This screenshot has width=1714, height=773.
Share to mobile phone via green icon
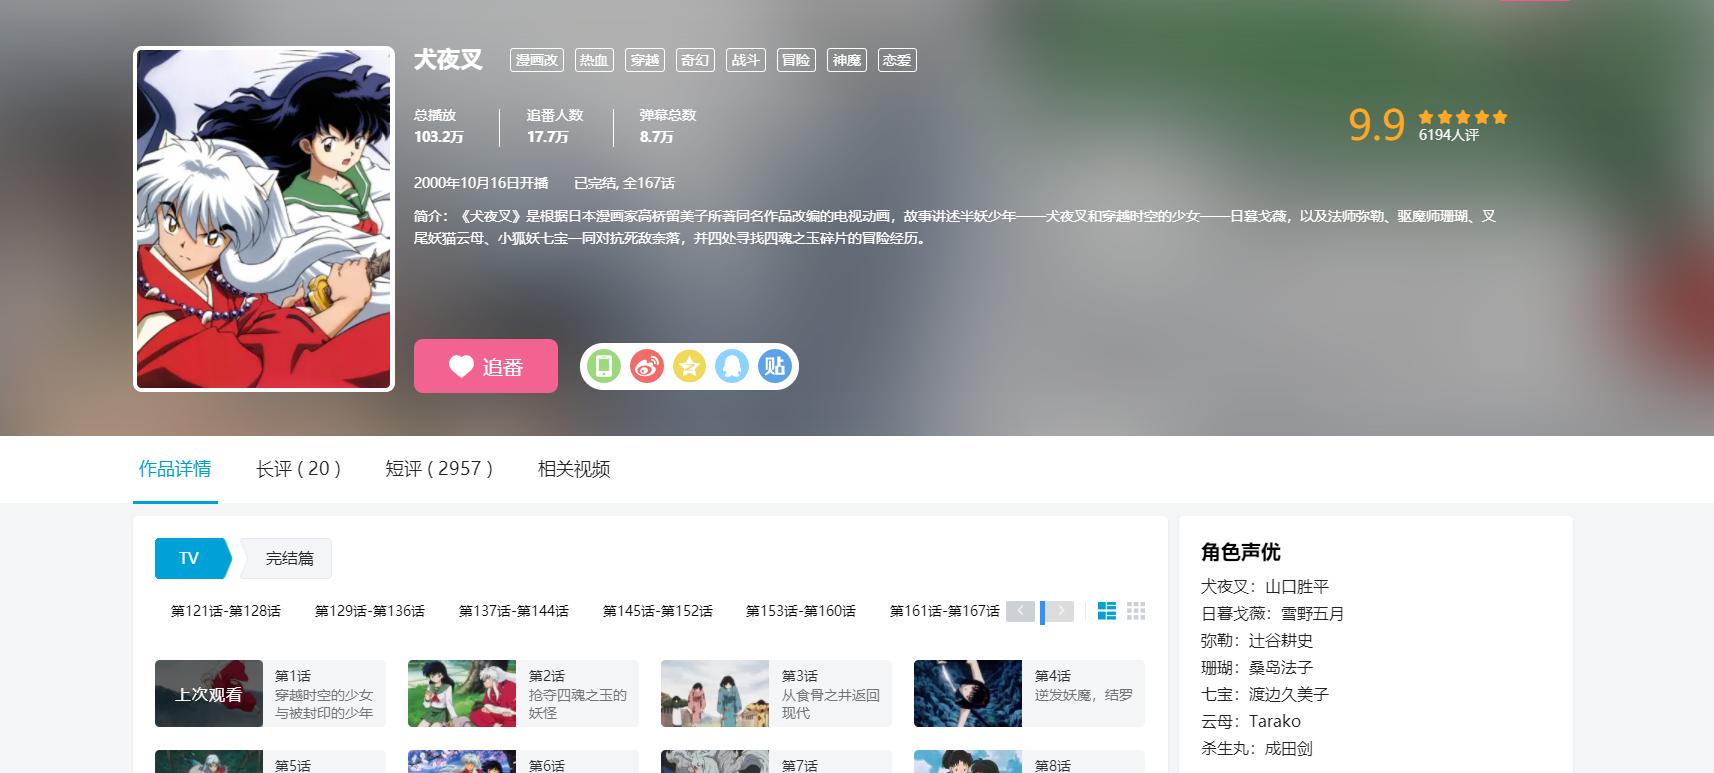(x=604, y=366)
